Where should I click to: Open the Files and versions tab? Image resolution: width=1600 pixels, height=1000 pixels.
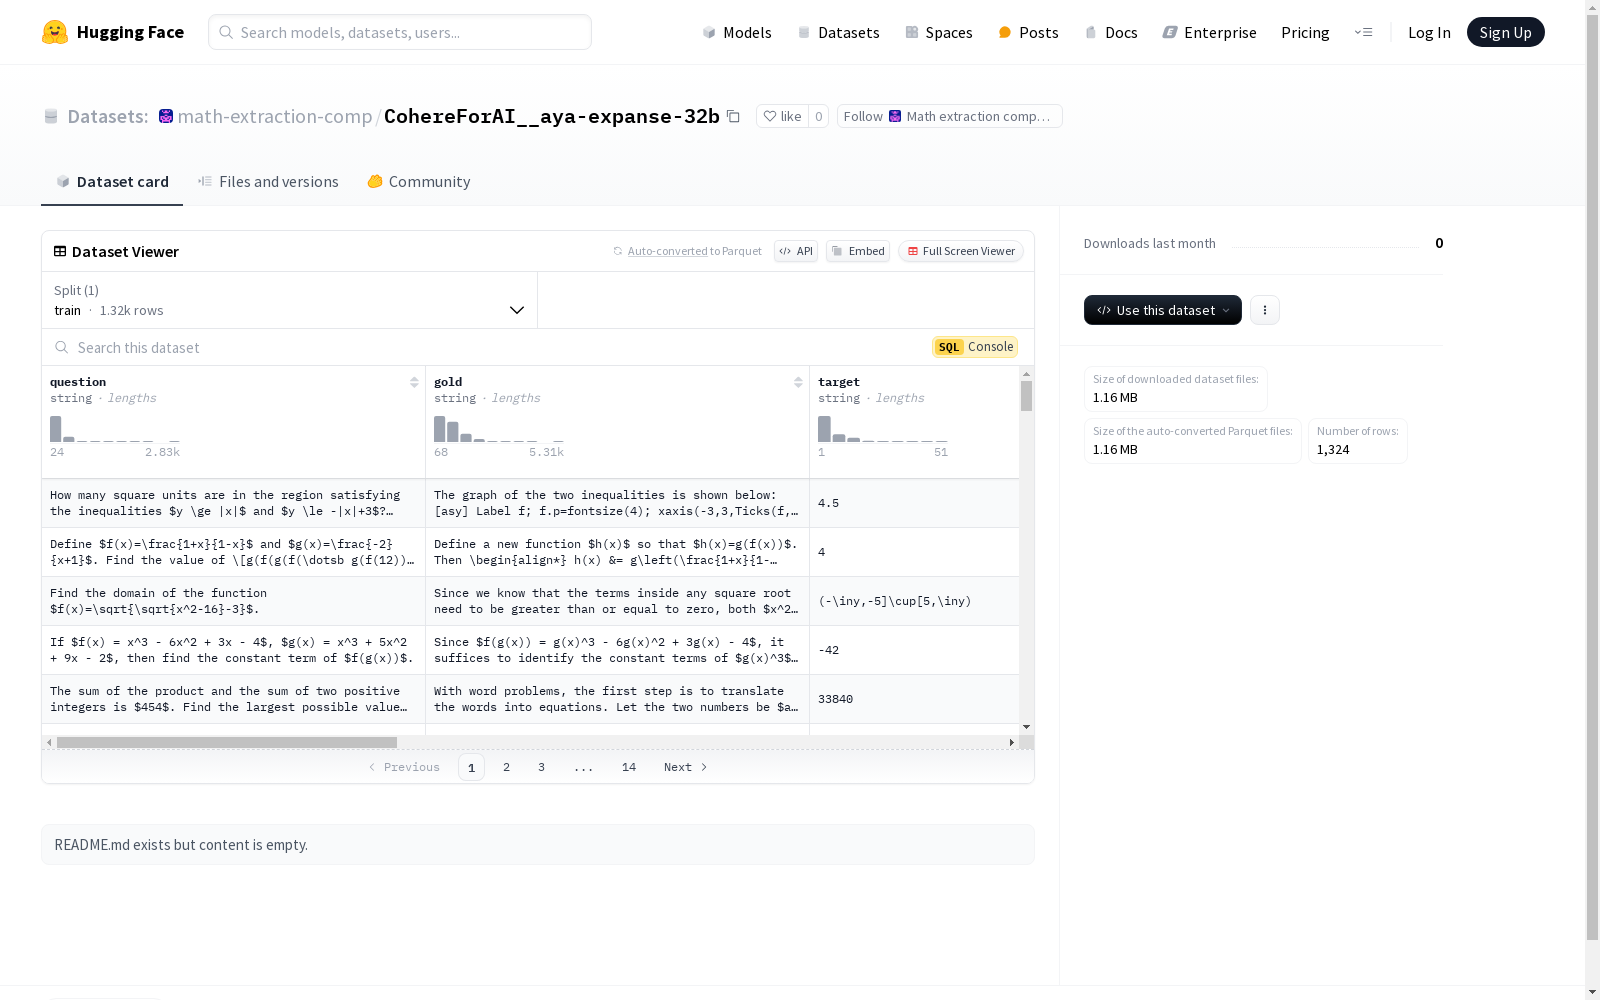pos(268,182)
